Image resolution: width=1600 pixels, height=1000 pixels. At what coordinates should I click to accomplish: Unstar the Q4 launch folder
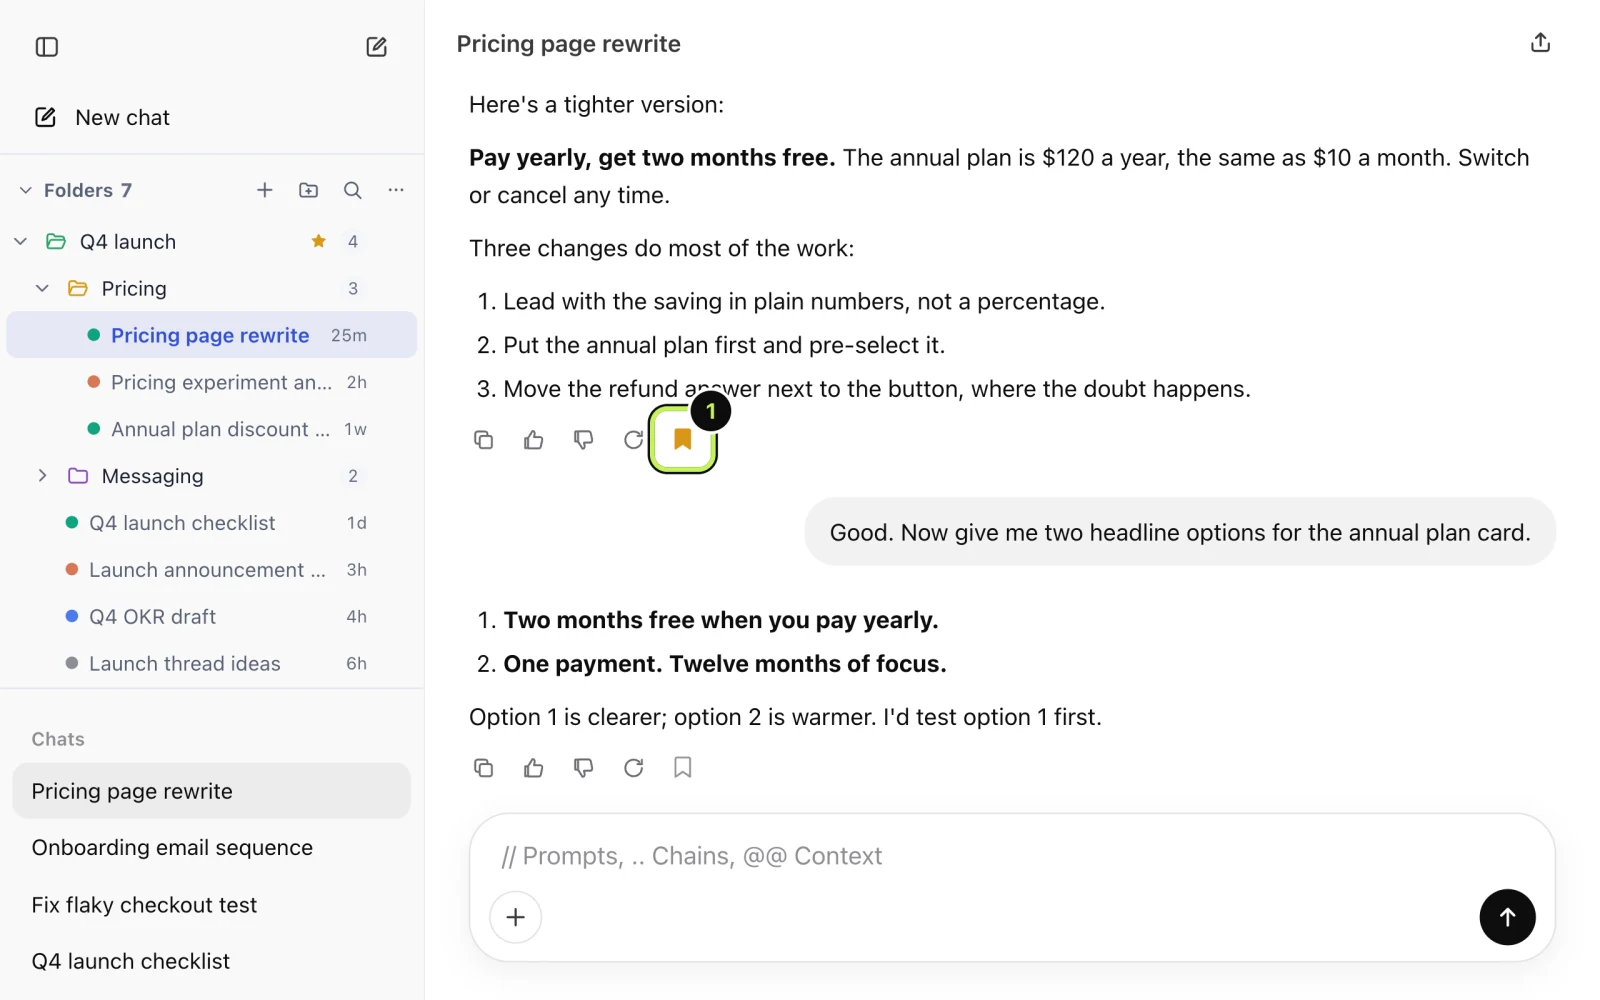pyautogui.click(x=319, y=241)
